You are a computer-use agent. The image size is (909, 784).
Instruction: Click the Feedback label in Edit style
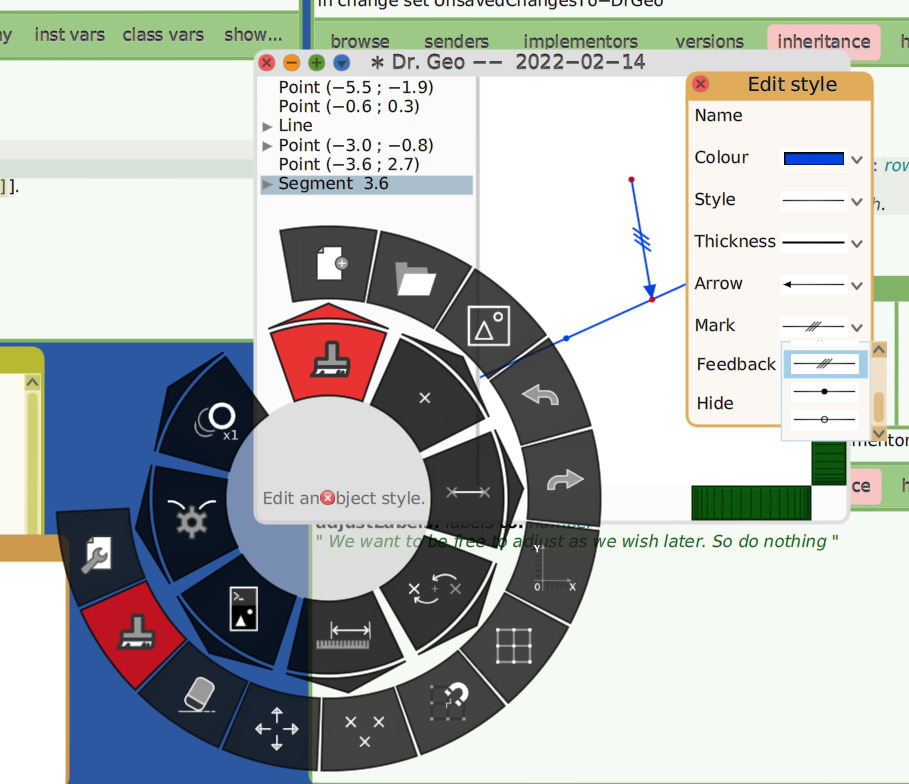(736, 364)
